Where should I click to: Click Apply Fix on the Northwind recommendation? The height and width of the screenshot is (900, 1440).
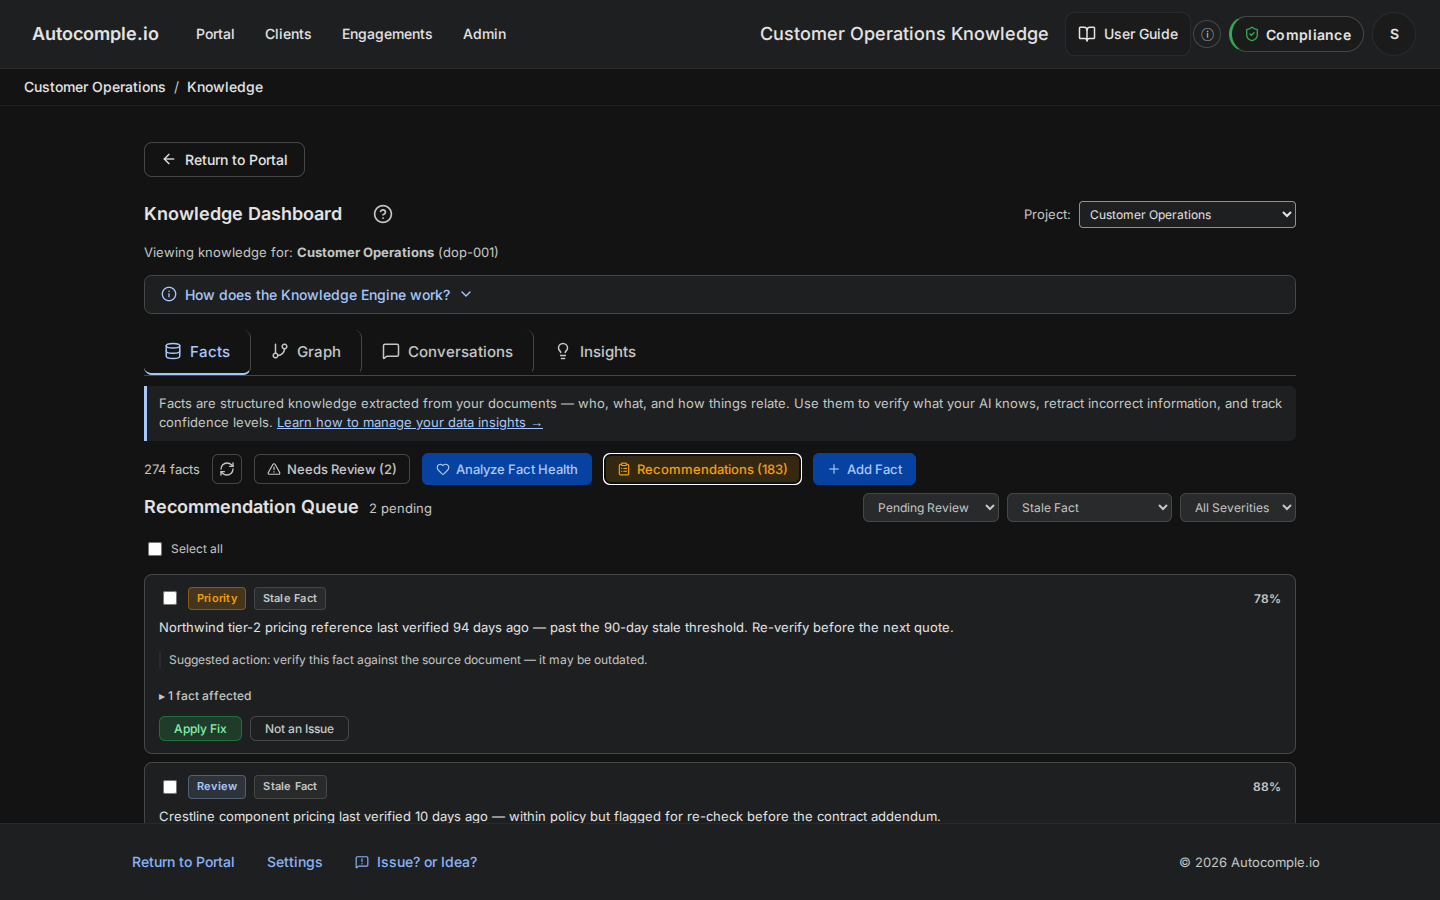(x=200, y=729)
